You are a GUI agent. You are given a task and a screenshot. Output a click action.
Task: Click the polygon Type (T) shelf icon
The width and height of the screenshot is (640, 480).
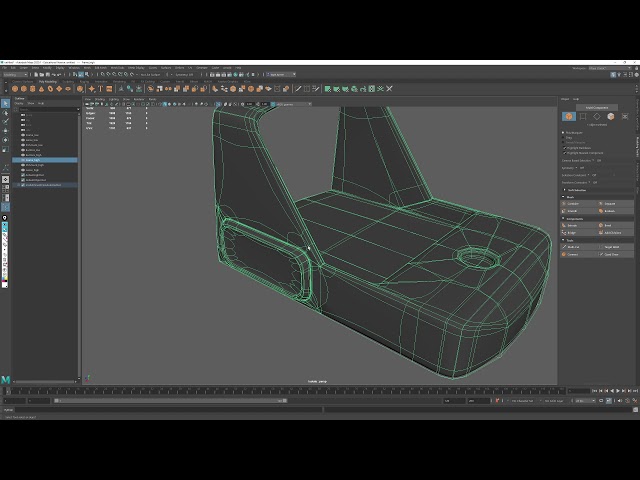click(100, 89)
